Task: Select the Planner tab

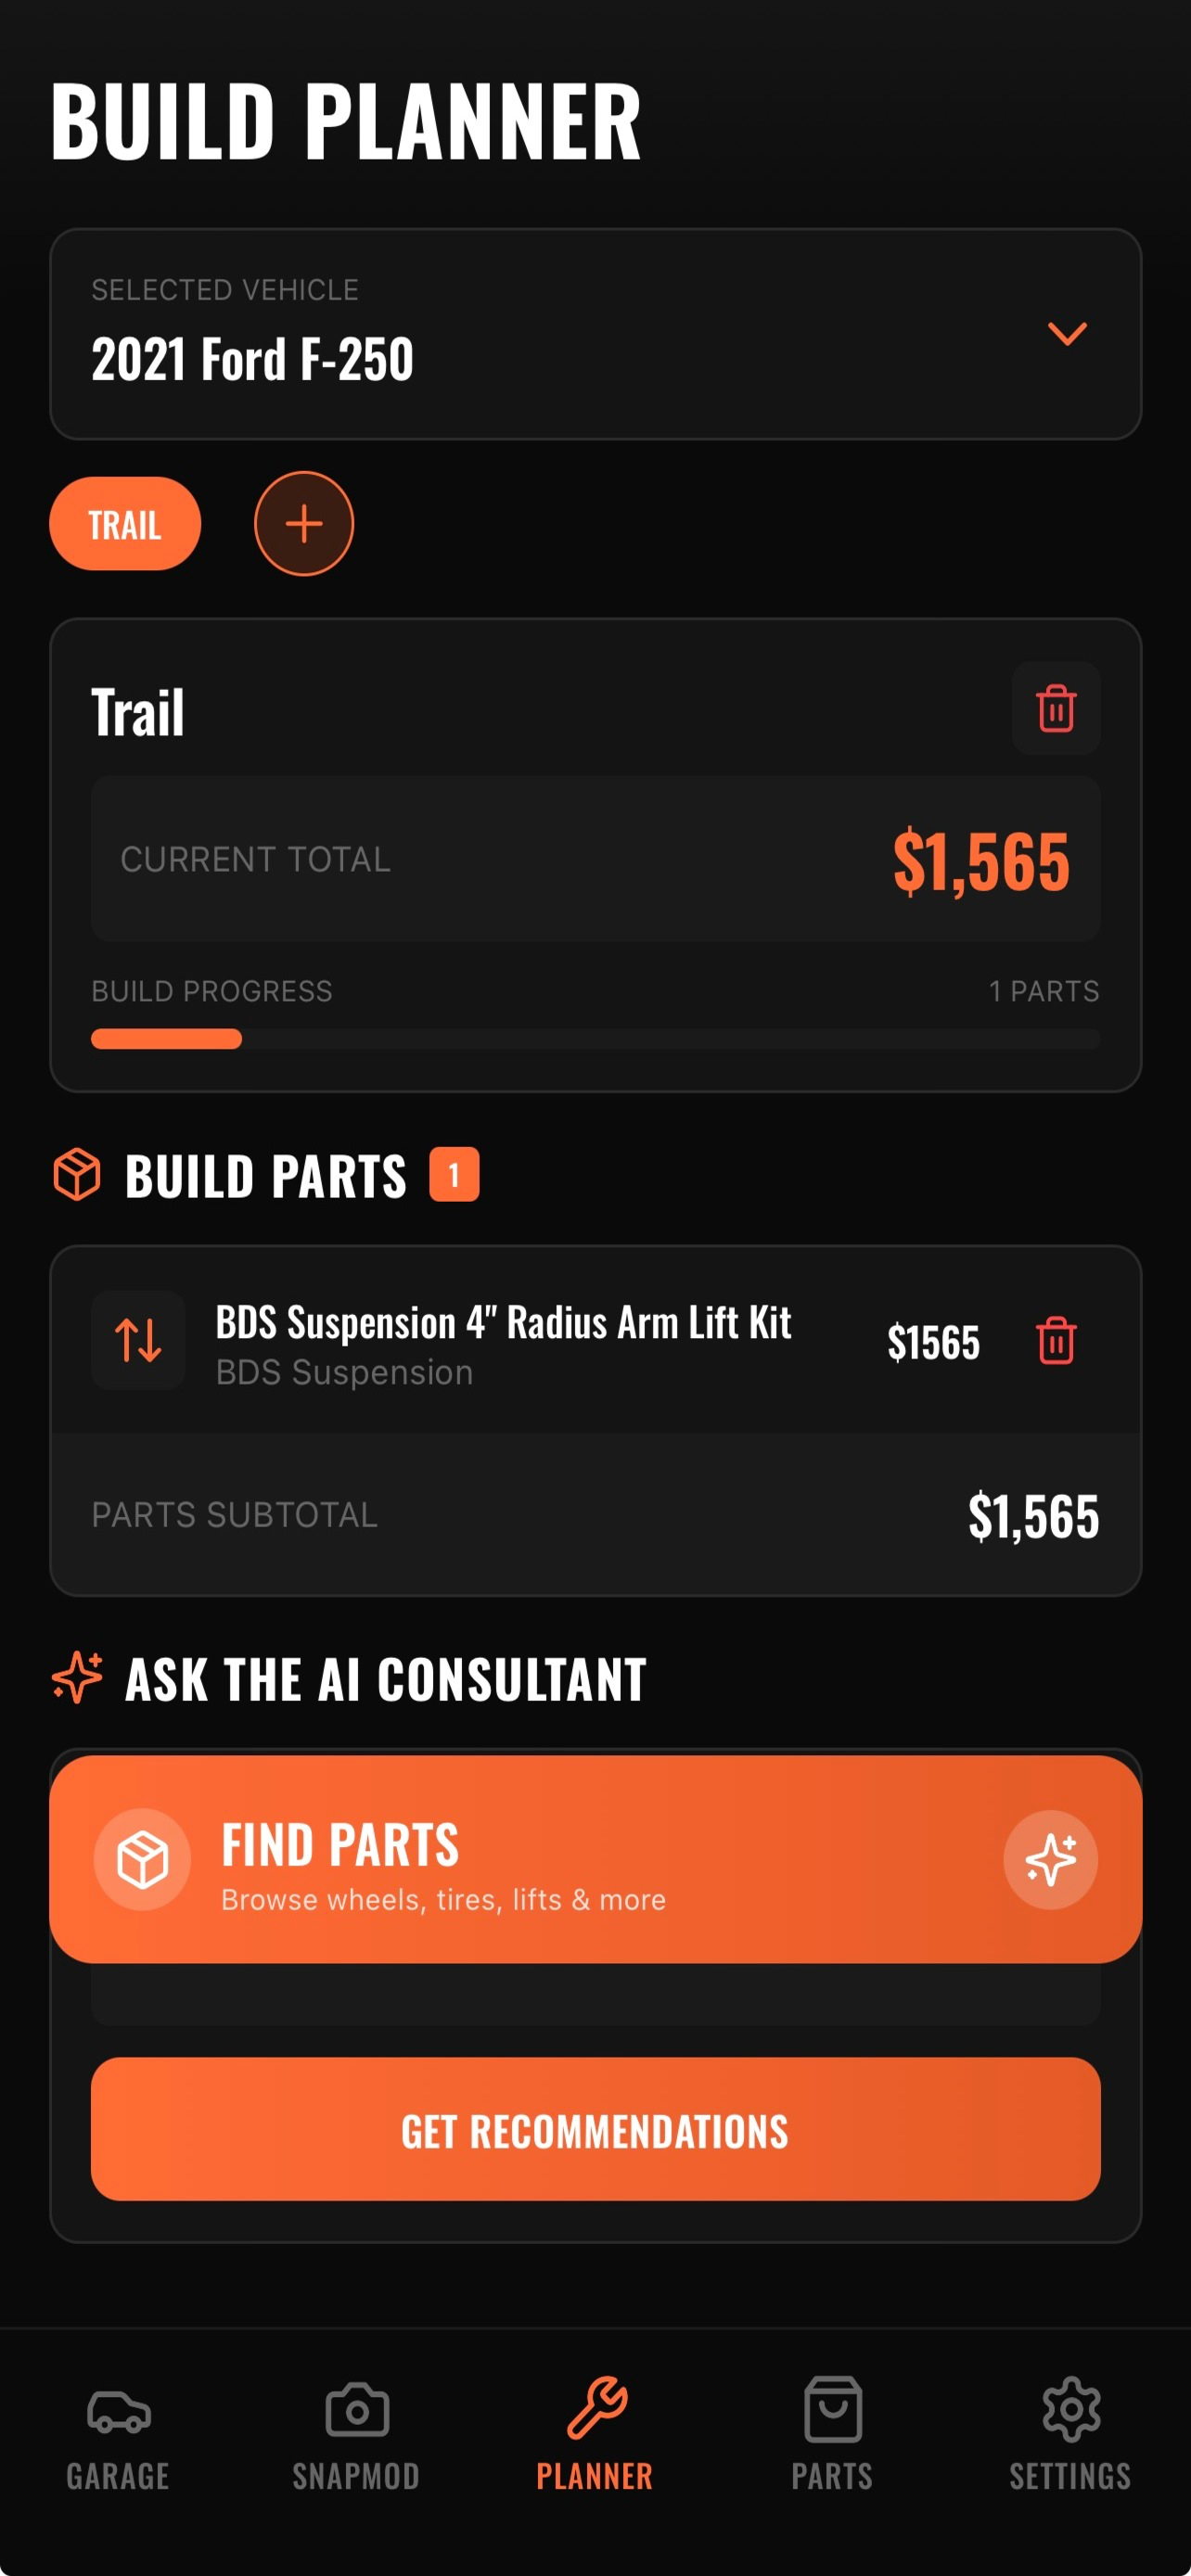Action: click(x=595, y=2434)
